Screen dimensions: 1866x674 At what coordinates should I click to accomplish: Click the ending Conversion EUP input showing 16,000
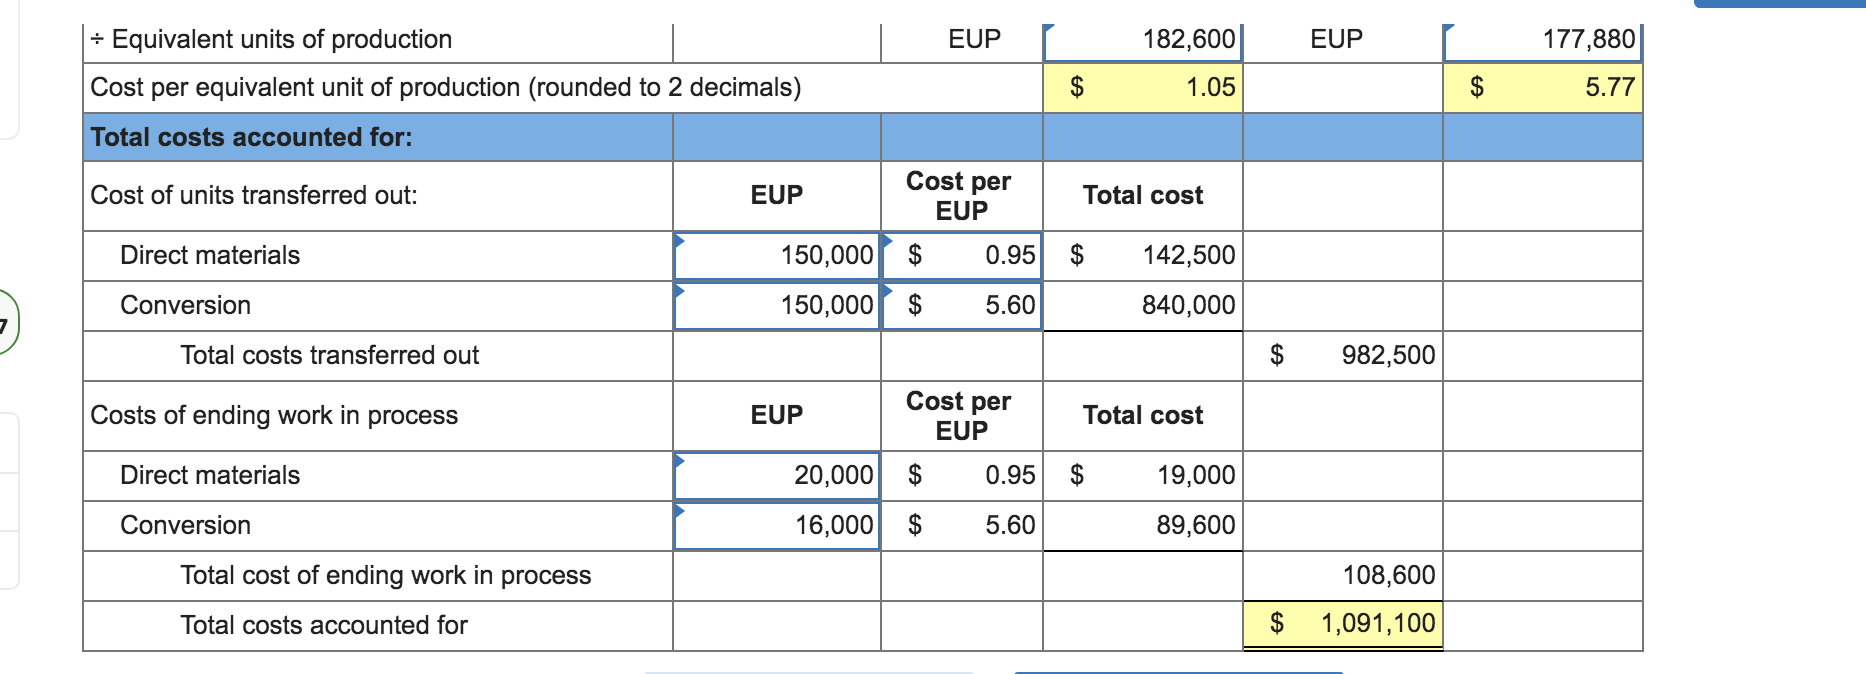pyautogui.click(x=778, y=524)
